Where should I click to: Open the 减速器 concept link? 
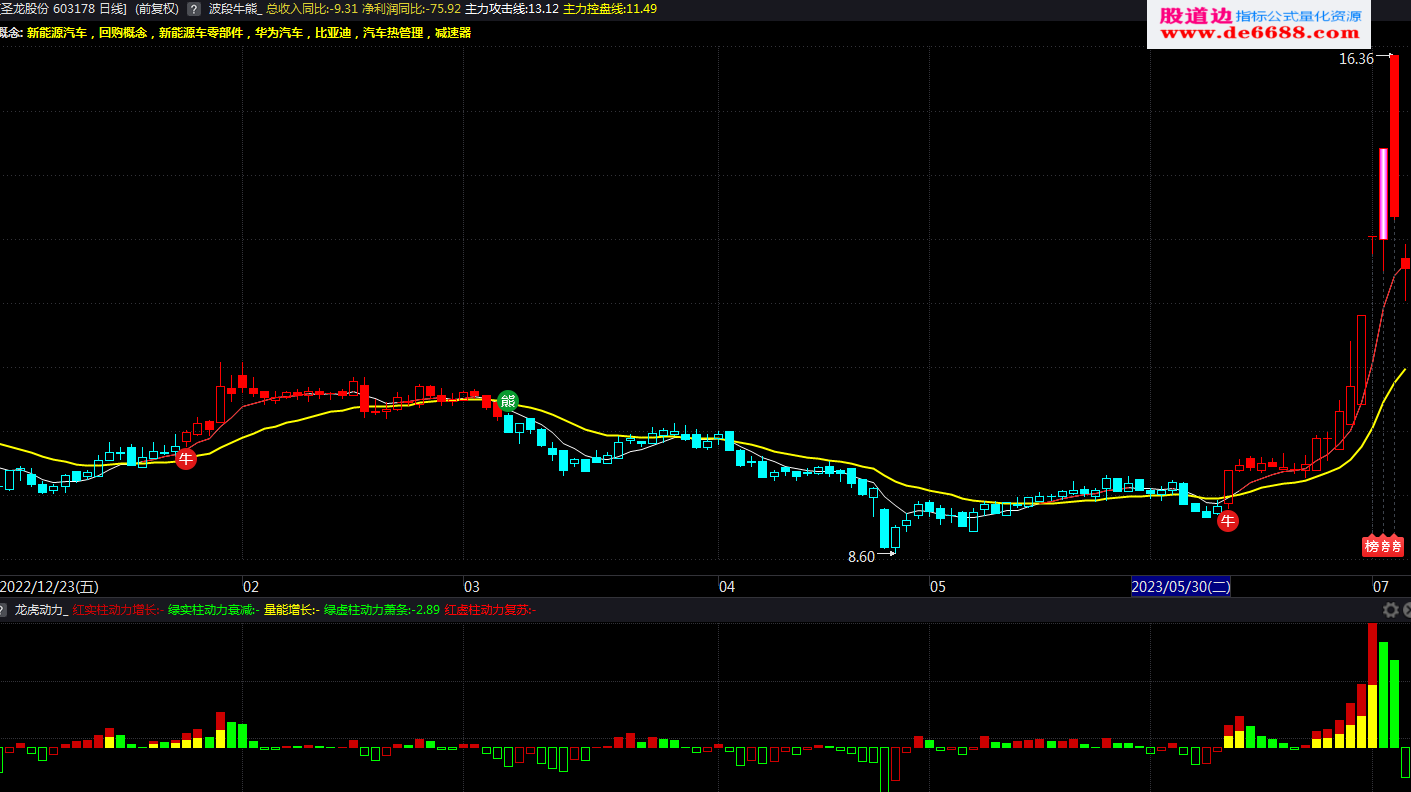click(x=452, y=33)
